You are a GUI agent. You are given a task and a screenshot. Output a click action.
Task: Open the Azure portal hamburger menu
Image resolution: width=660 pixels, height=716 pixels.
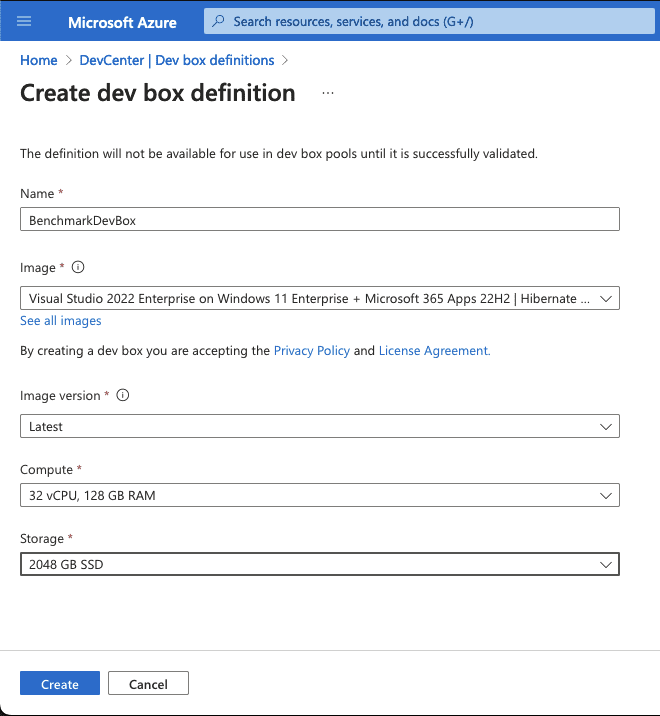coord(25,21)
